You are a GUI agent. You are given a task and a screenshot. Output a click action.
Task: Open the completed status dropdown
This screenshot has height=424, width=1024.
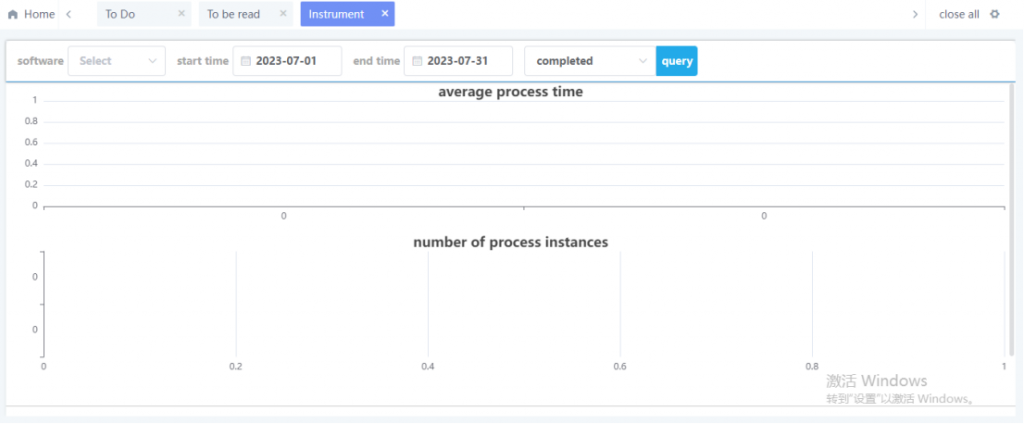point(589,61)
